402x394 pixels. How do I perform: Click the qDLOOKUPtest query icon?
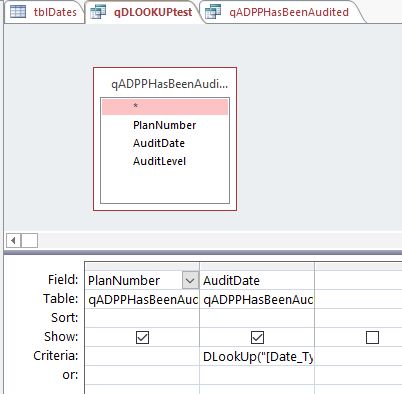pyautogui.click(x=98, y=12)
